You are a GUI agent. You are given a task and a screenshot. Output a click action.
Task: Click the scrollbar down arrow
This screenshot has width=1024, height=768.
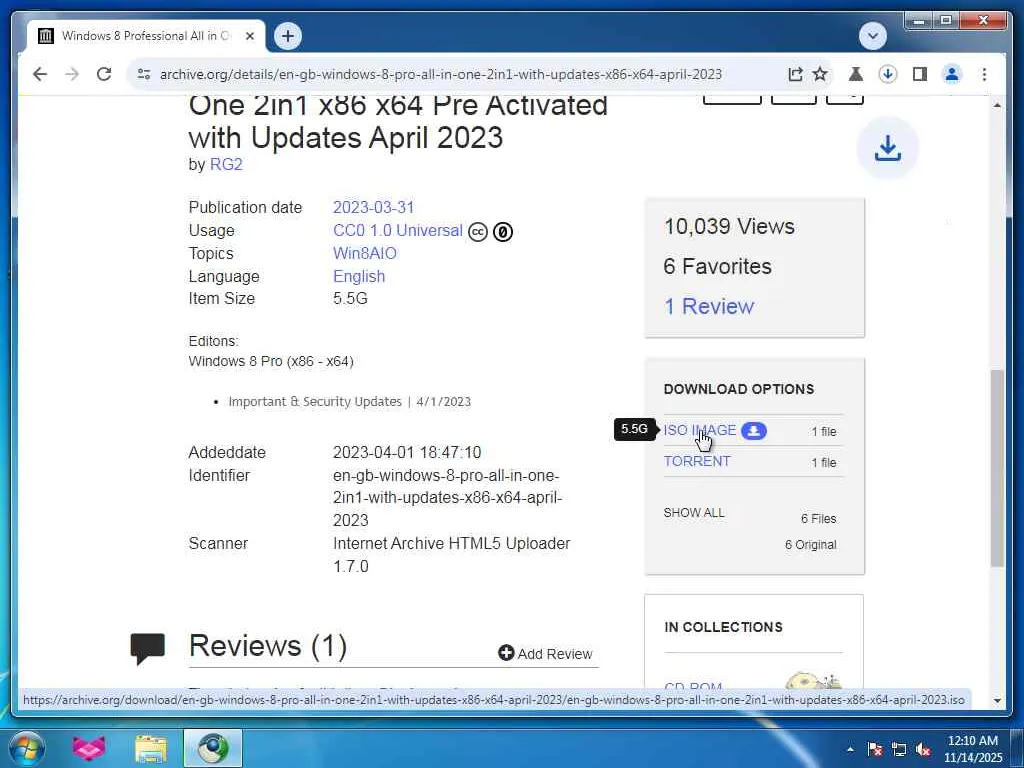[997, 701]
